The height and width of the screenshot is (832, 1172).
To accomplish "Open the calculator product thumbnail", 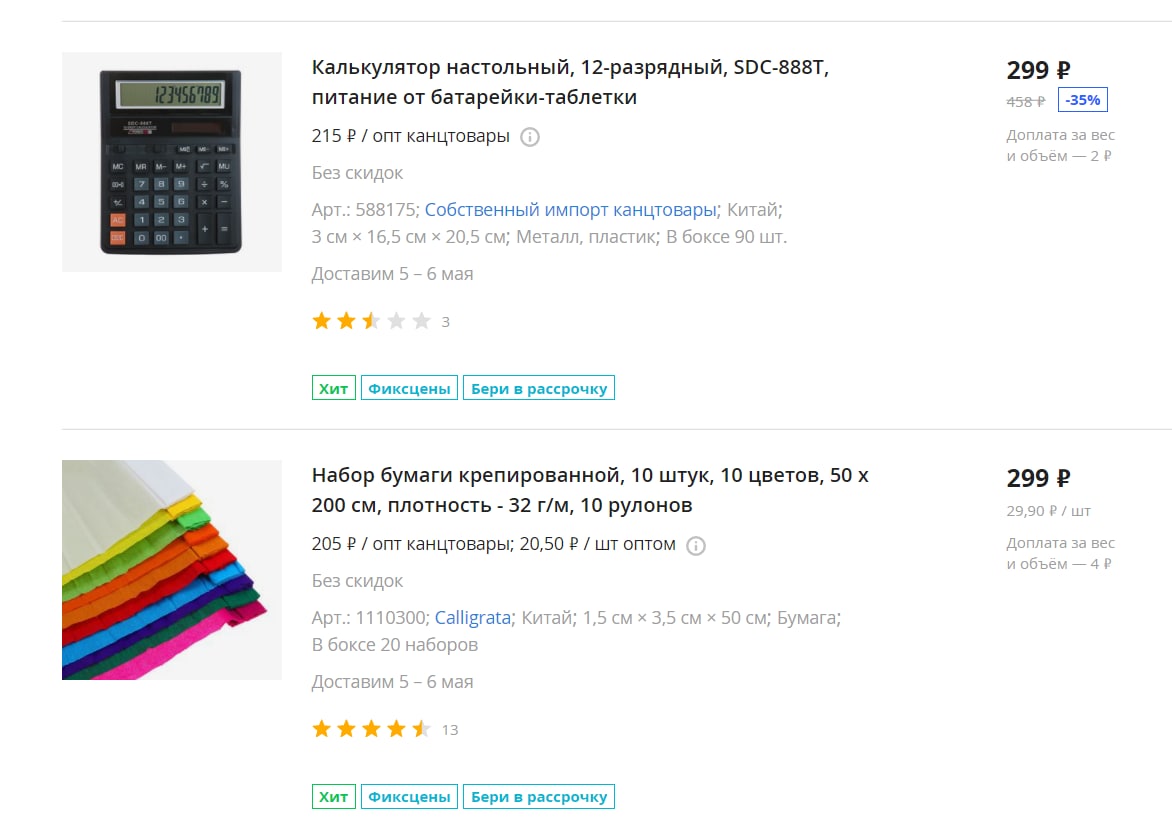I will (172, 162).
